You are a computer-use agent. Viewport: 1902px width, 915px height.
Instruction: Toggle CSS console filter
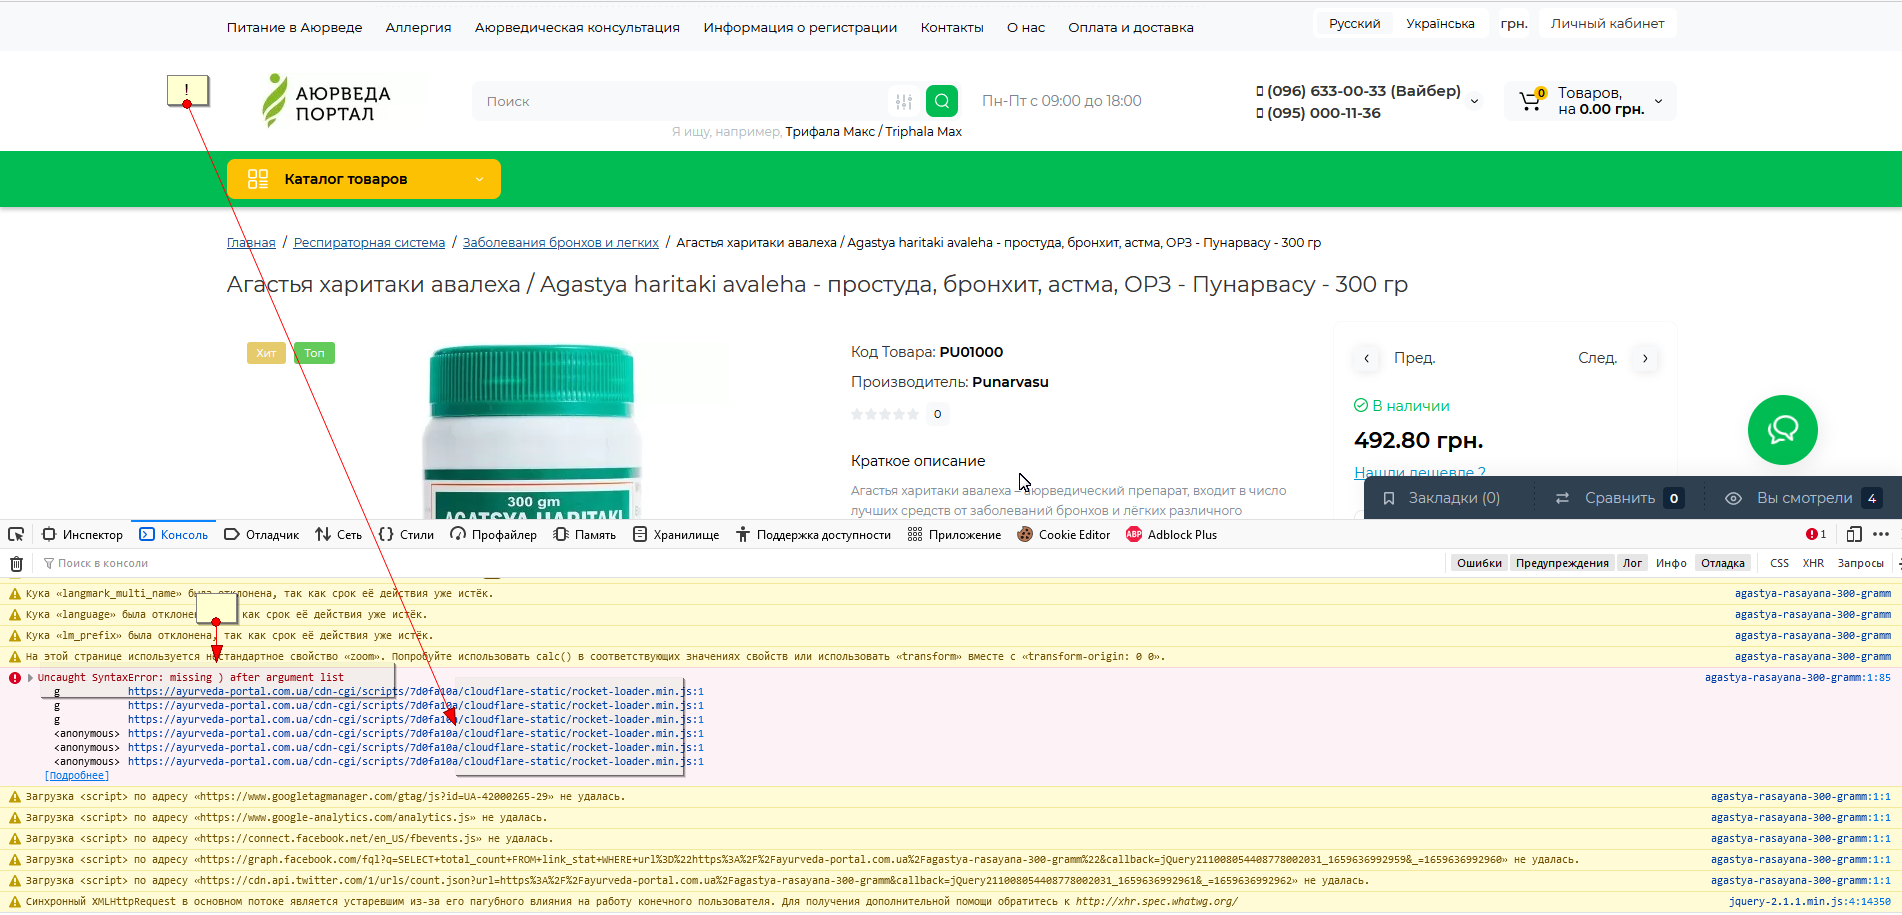tap(1779, 563)
